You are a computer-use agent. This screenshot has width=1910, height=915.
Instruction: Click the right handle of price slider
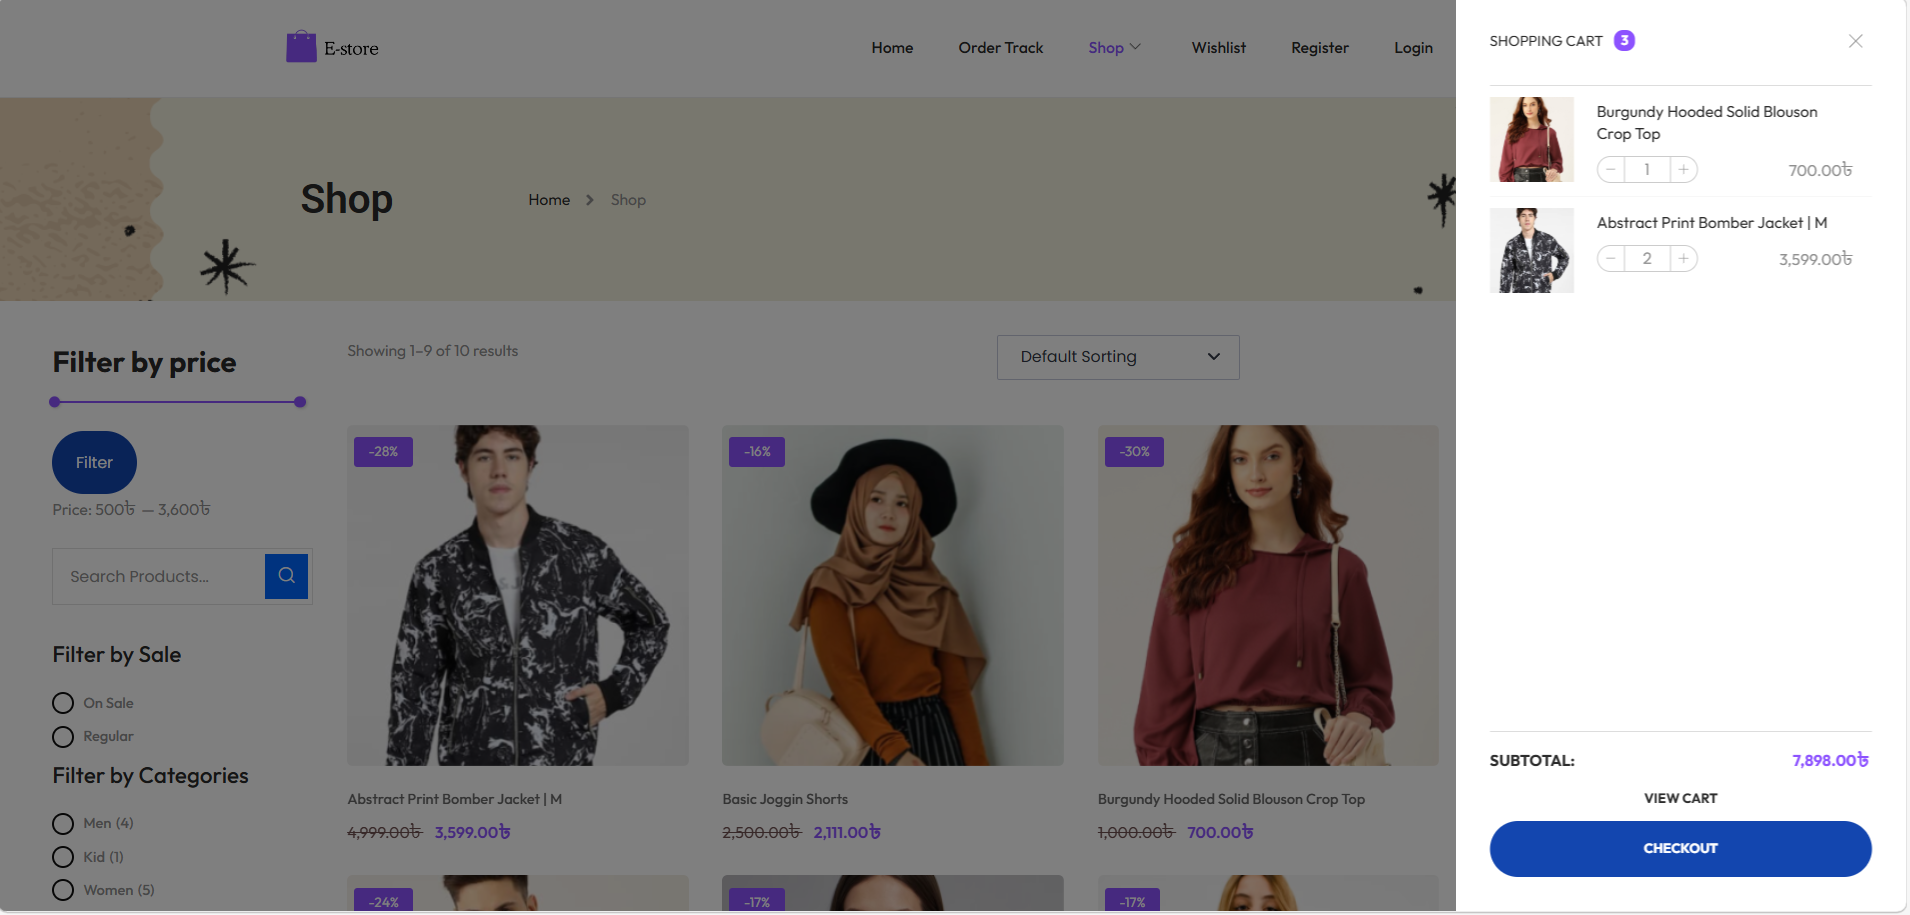pyautogui.click(x=300, y=402)
